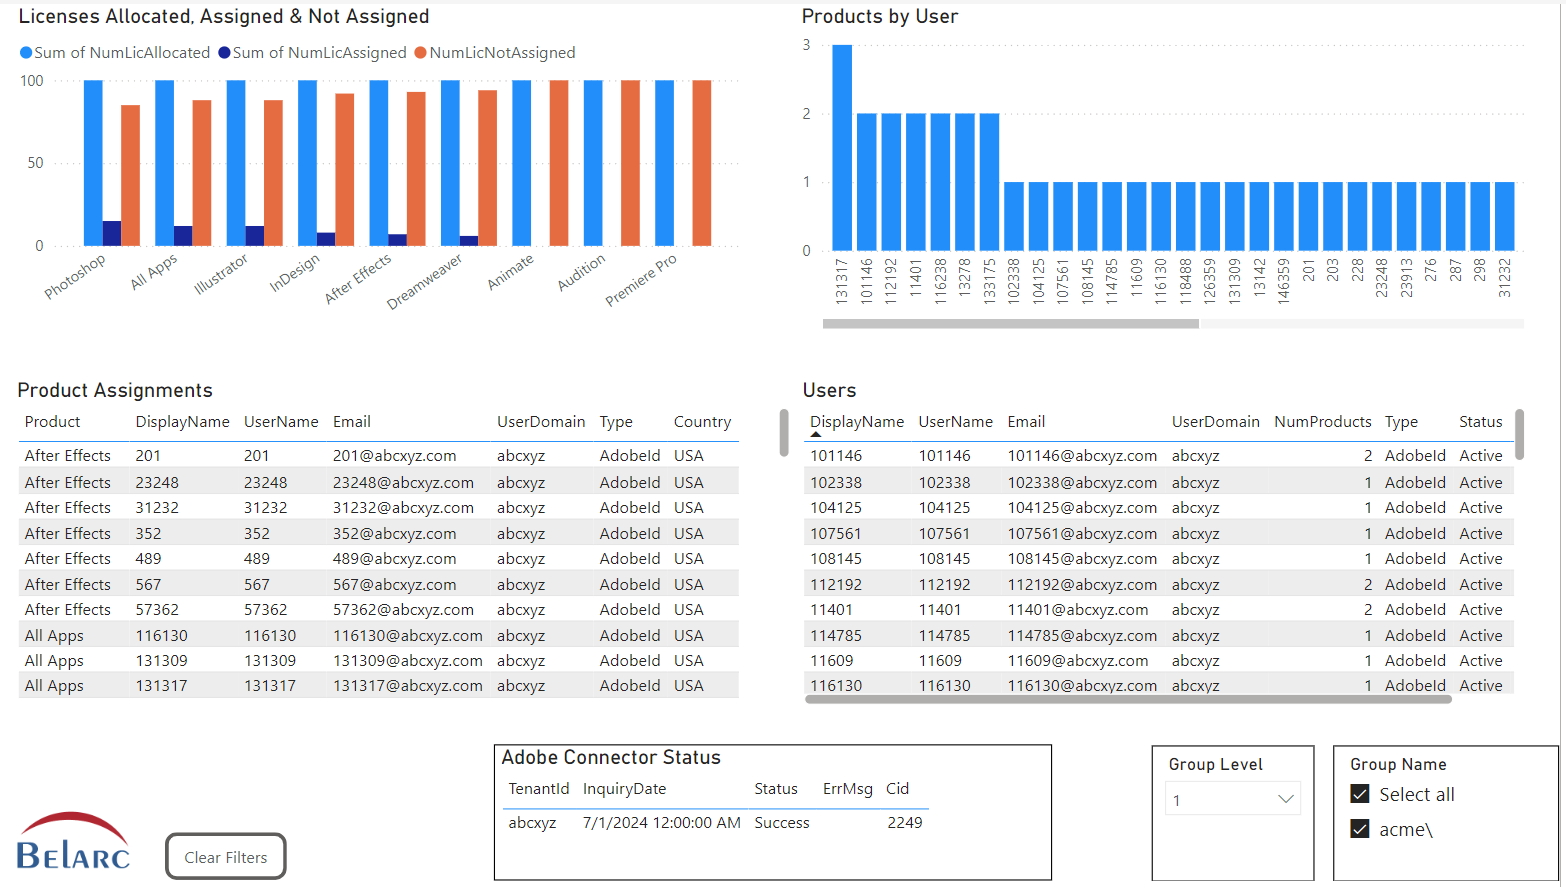Click the NumLicNotAssigned legend marker
The height and width of the screenshot is (887, 1566).
point(421,53)
